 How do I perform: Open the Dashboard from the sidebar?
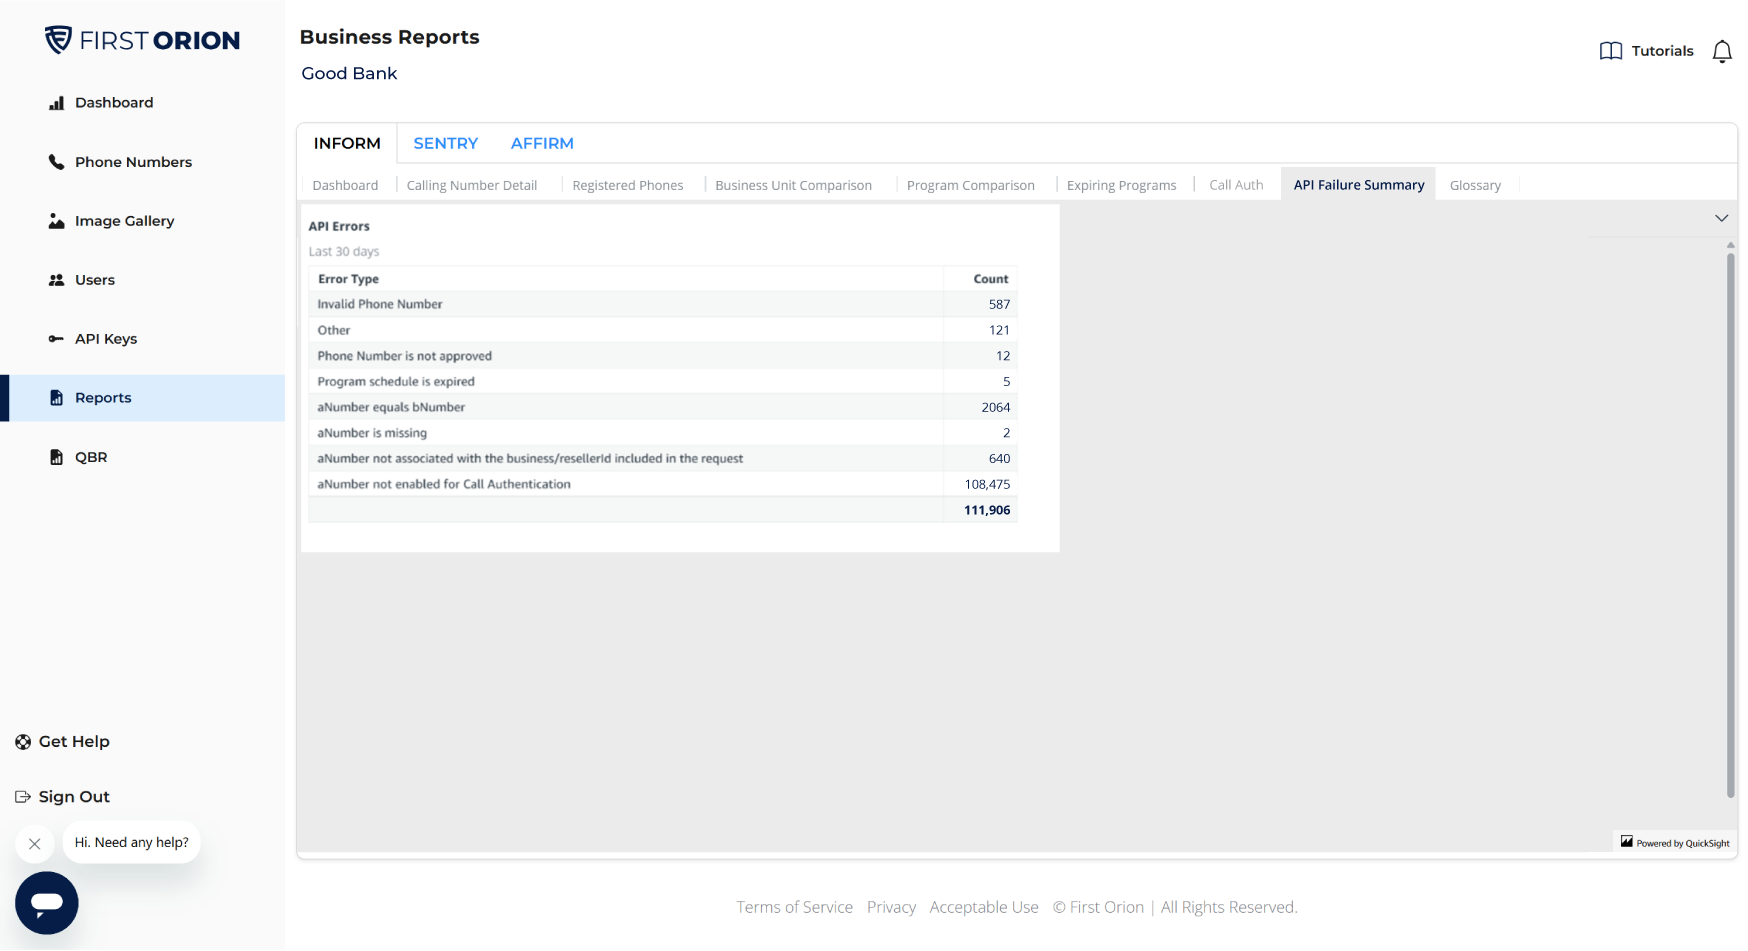(x=113, y=102)
